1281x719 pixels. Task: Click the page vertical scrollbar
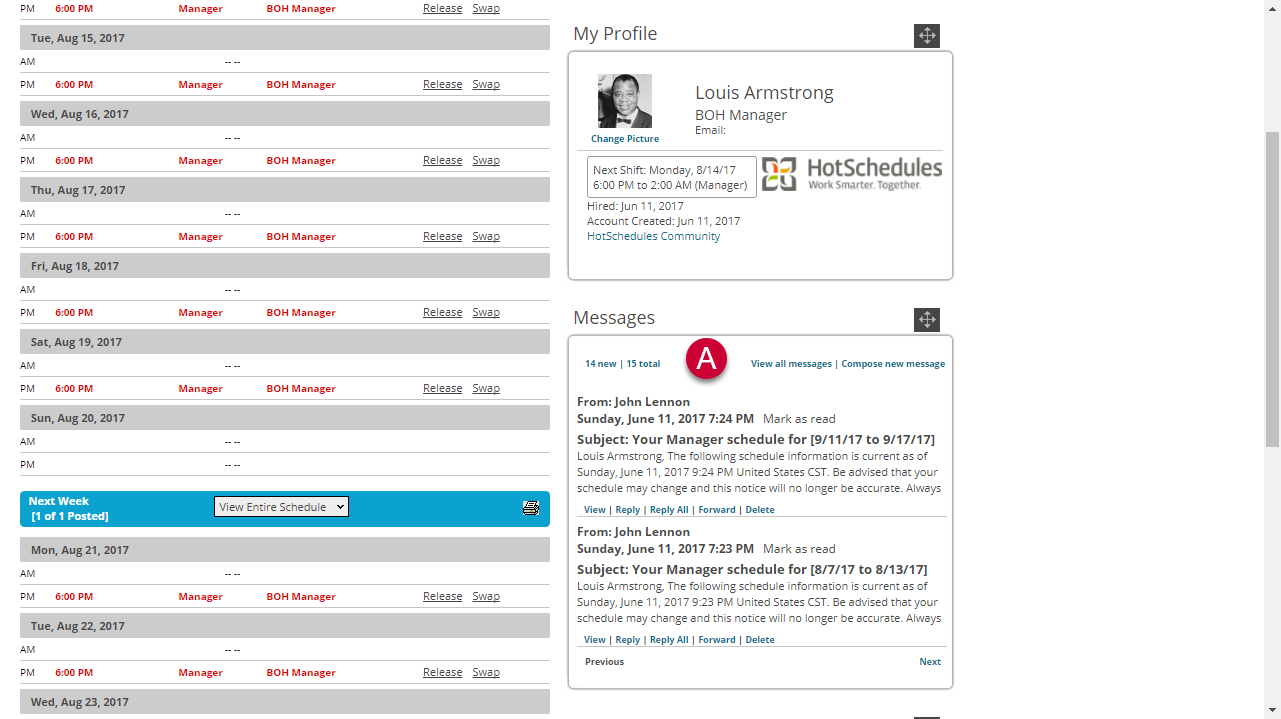click(1272, 290)
